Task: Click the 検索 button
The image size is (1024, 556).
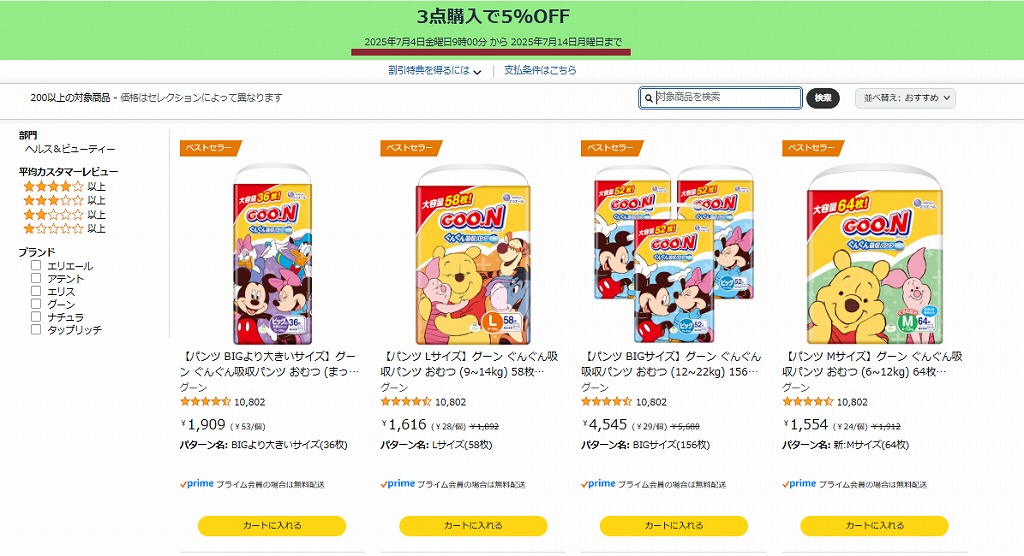Action: tap(823, 98)
